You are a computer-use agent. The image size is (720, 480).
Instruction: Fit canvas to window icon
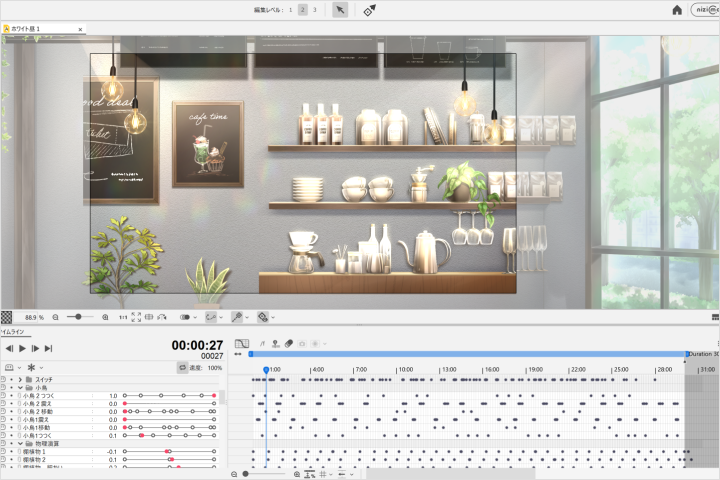(x=136, y=317)
